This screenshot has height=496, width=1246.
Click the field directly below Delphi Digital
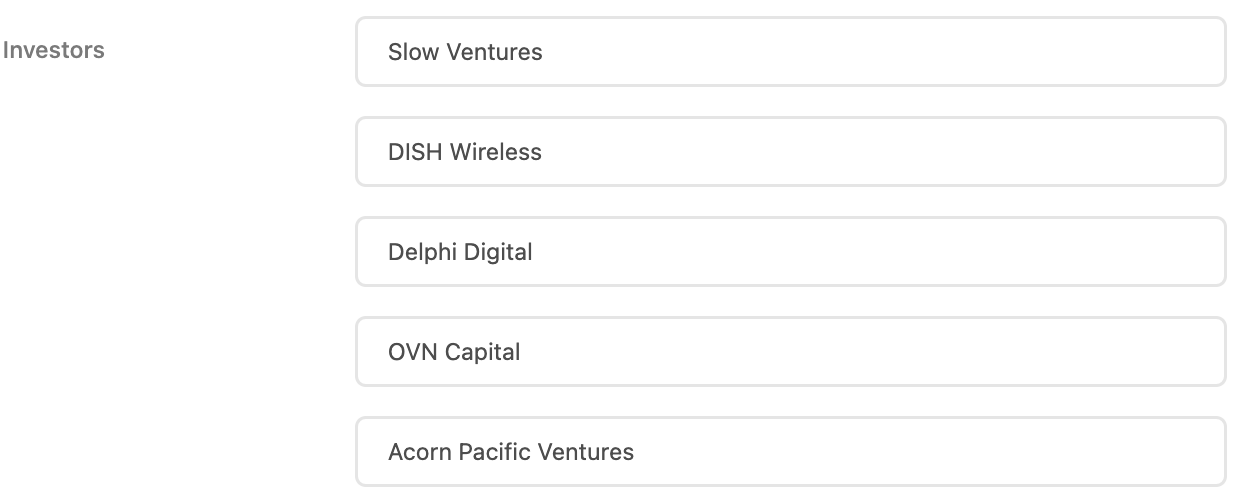pyautogui.click(x=790, y=352)
